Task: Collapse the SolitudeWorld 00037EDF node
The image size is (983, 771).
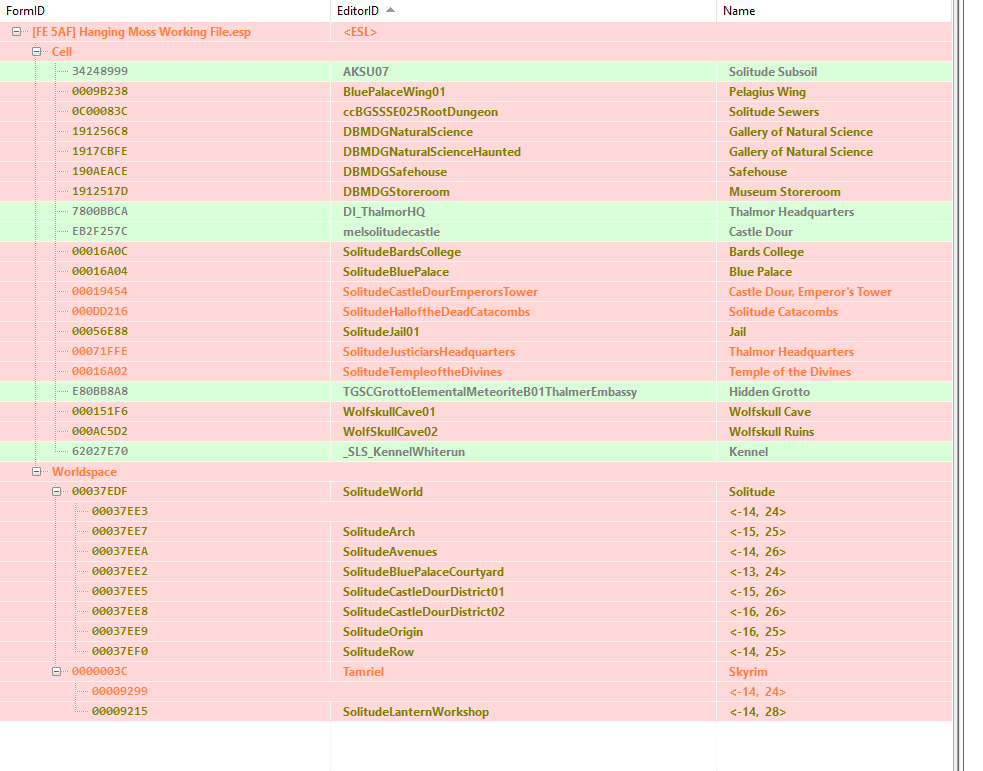Action: [x=57, y=491]
